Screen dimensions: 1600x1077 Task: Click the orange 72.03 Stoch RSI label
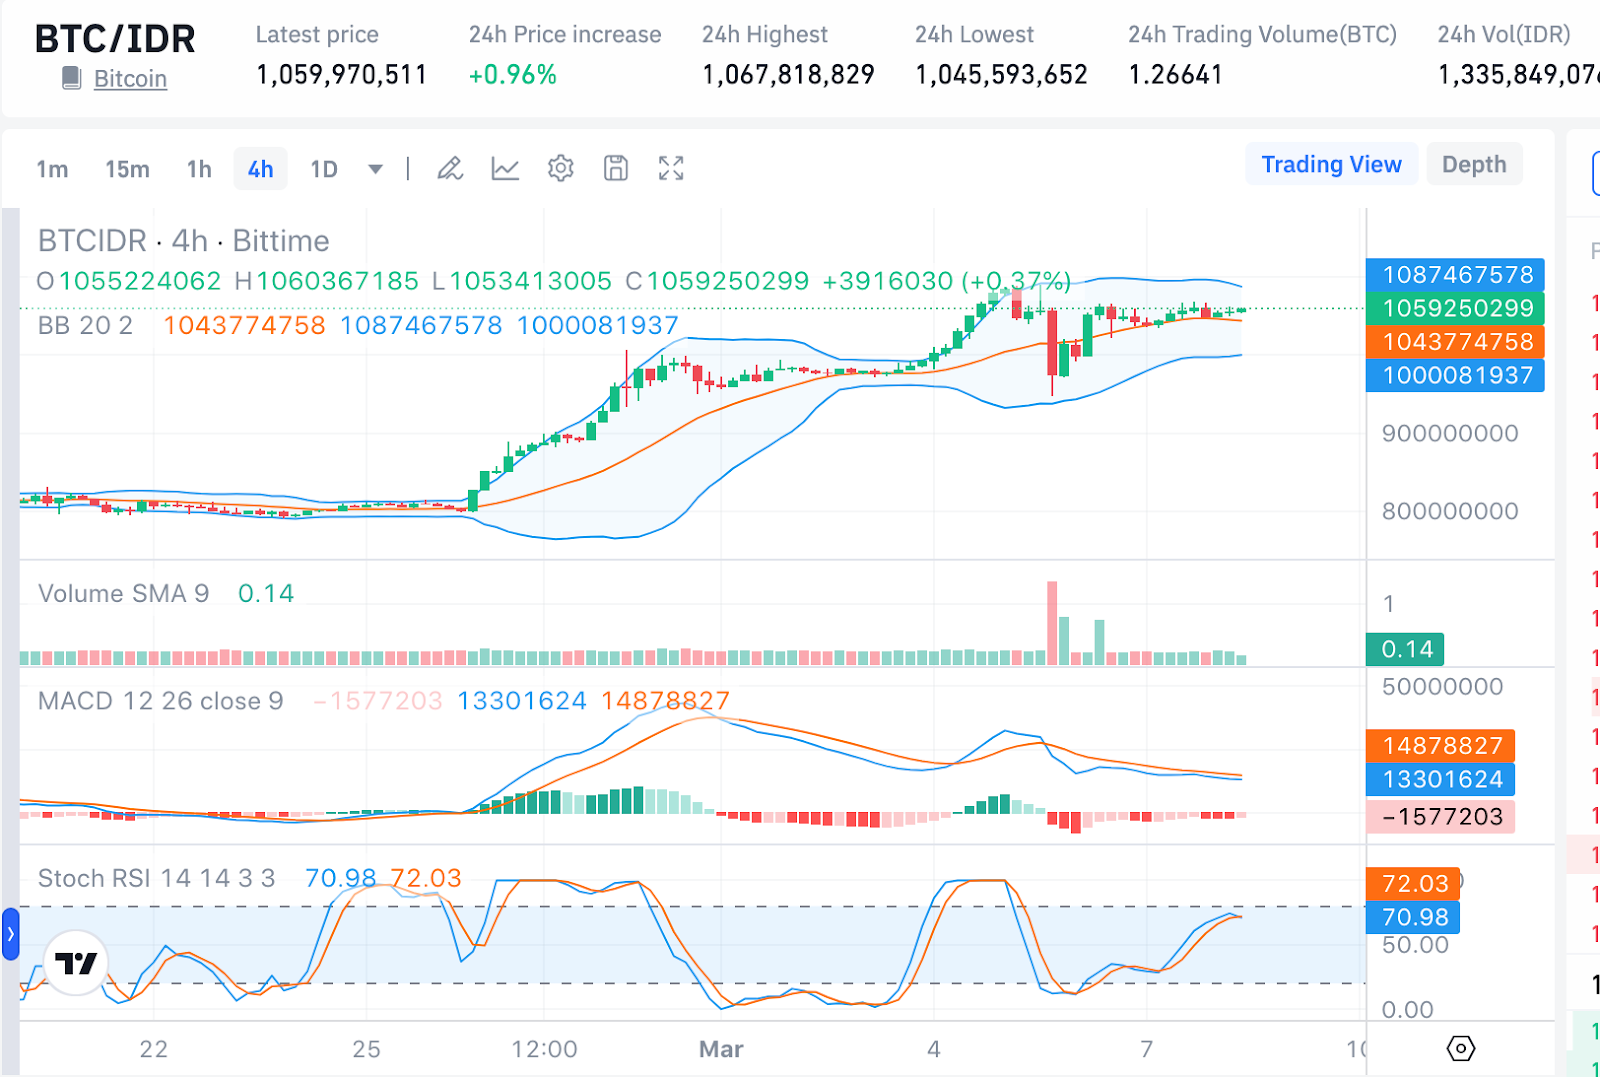1414,883
